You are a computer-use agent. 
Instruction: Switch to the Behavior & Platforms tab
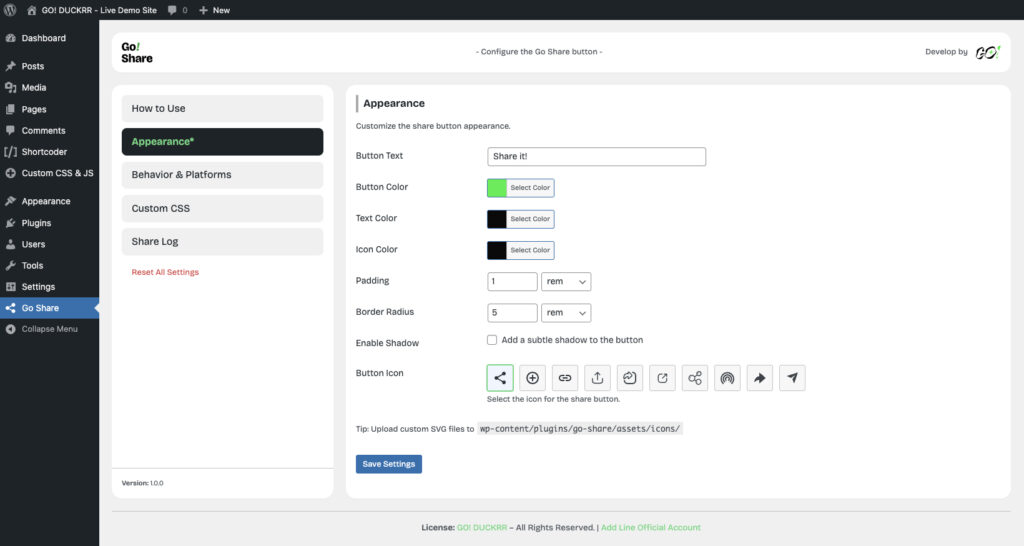tap(222, 175)
